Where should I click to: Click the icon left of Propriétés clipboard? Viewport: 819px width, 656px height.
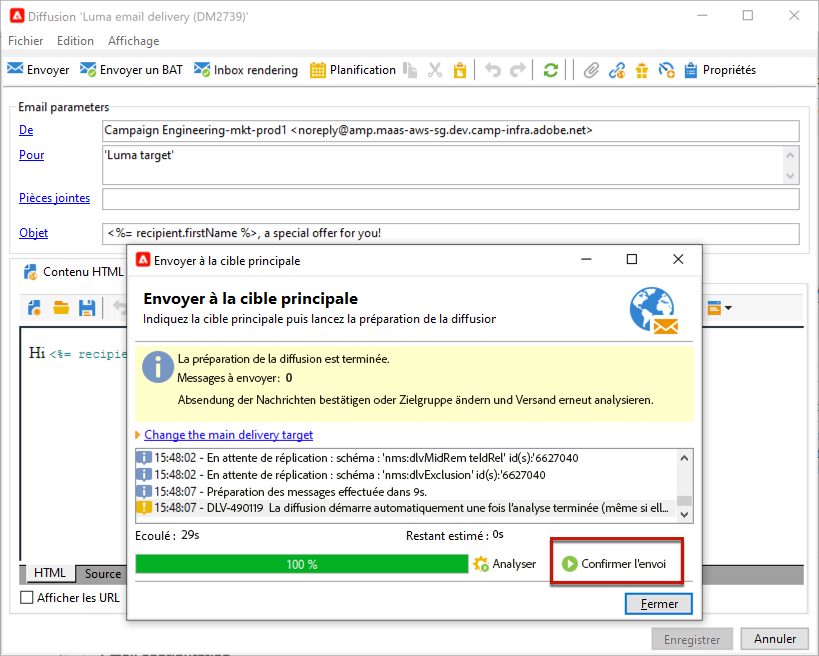click(x=666, y=70)
